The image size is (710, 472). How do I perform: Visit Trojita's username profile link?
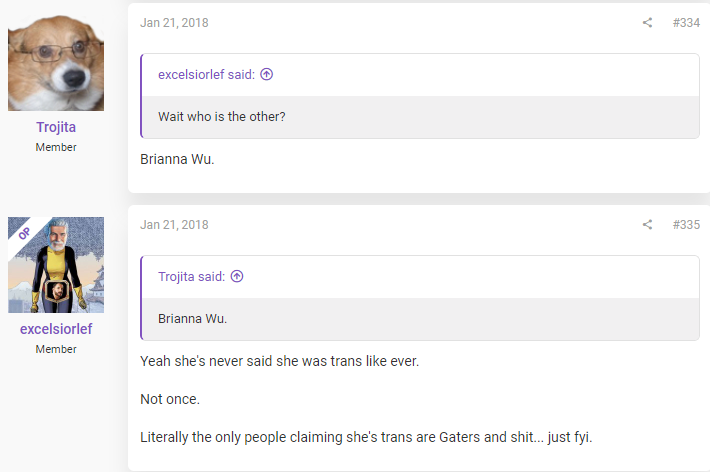(56, 127)
